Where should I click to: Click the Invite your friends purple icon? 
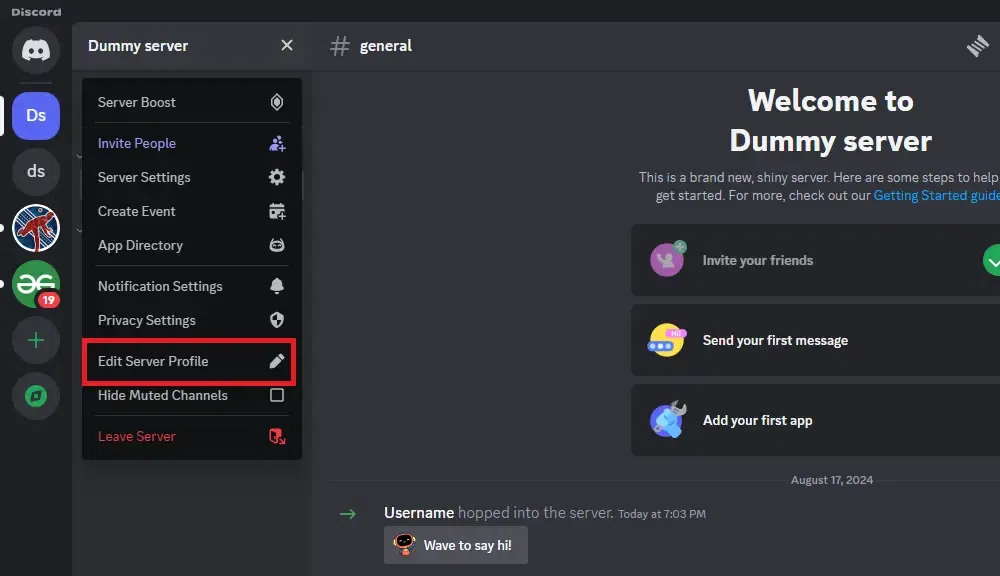pyautogui.click(x=668, y=259)
